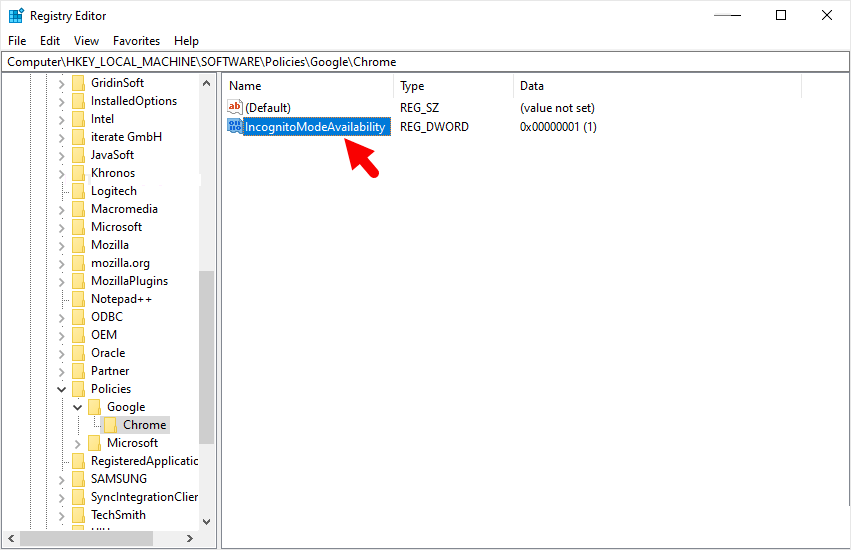Click the REG_SZ type cell
Image resolution: width=851 pixels, height=550 pixels.
(x=419, y=108)
